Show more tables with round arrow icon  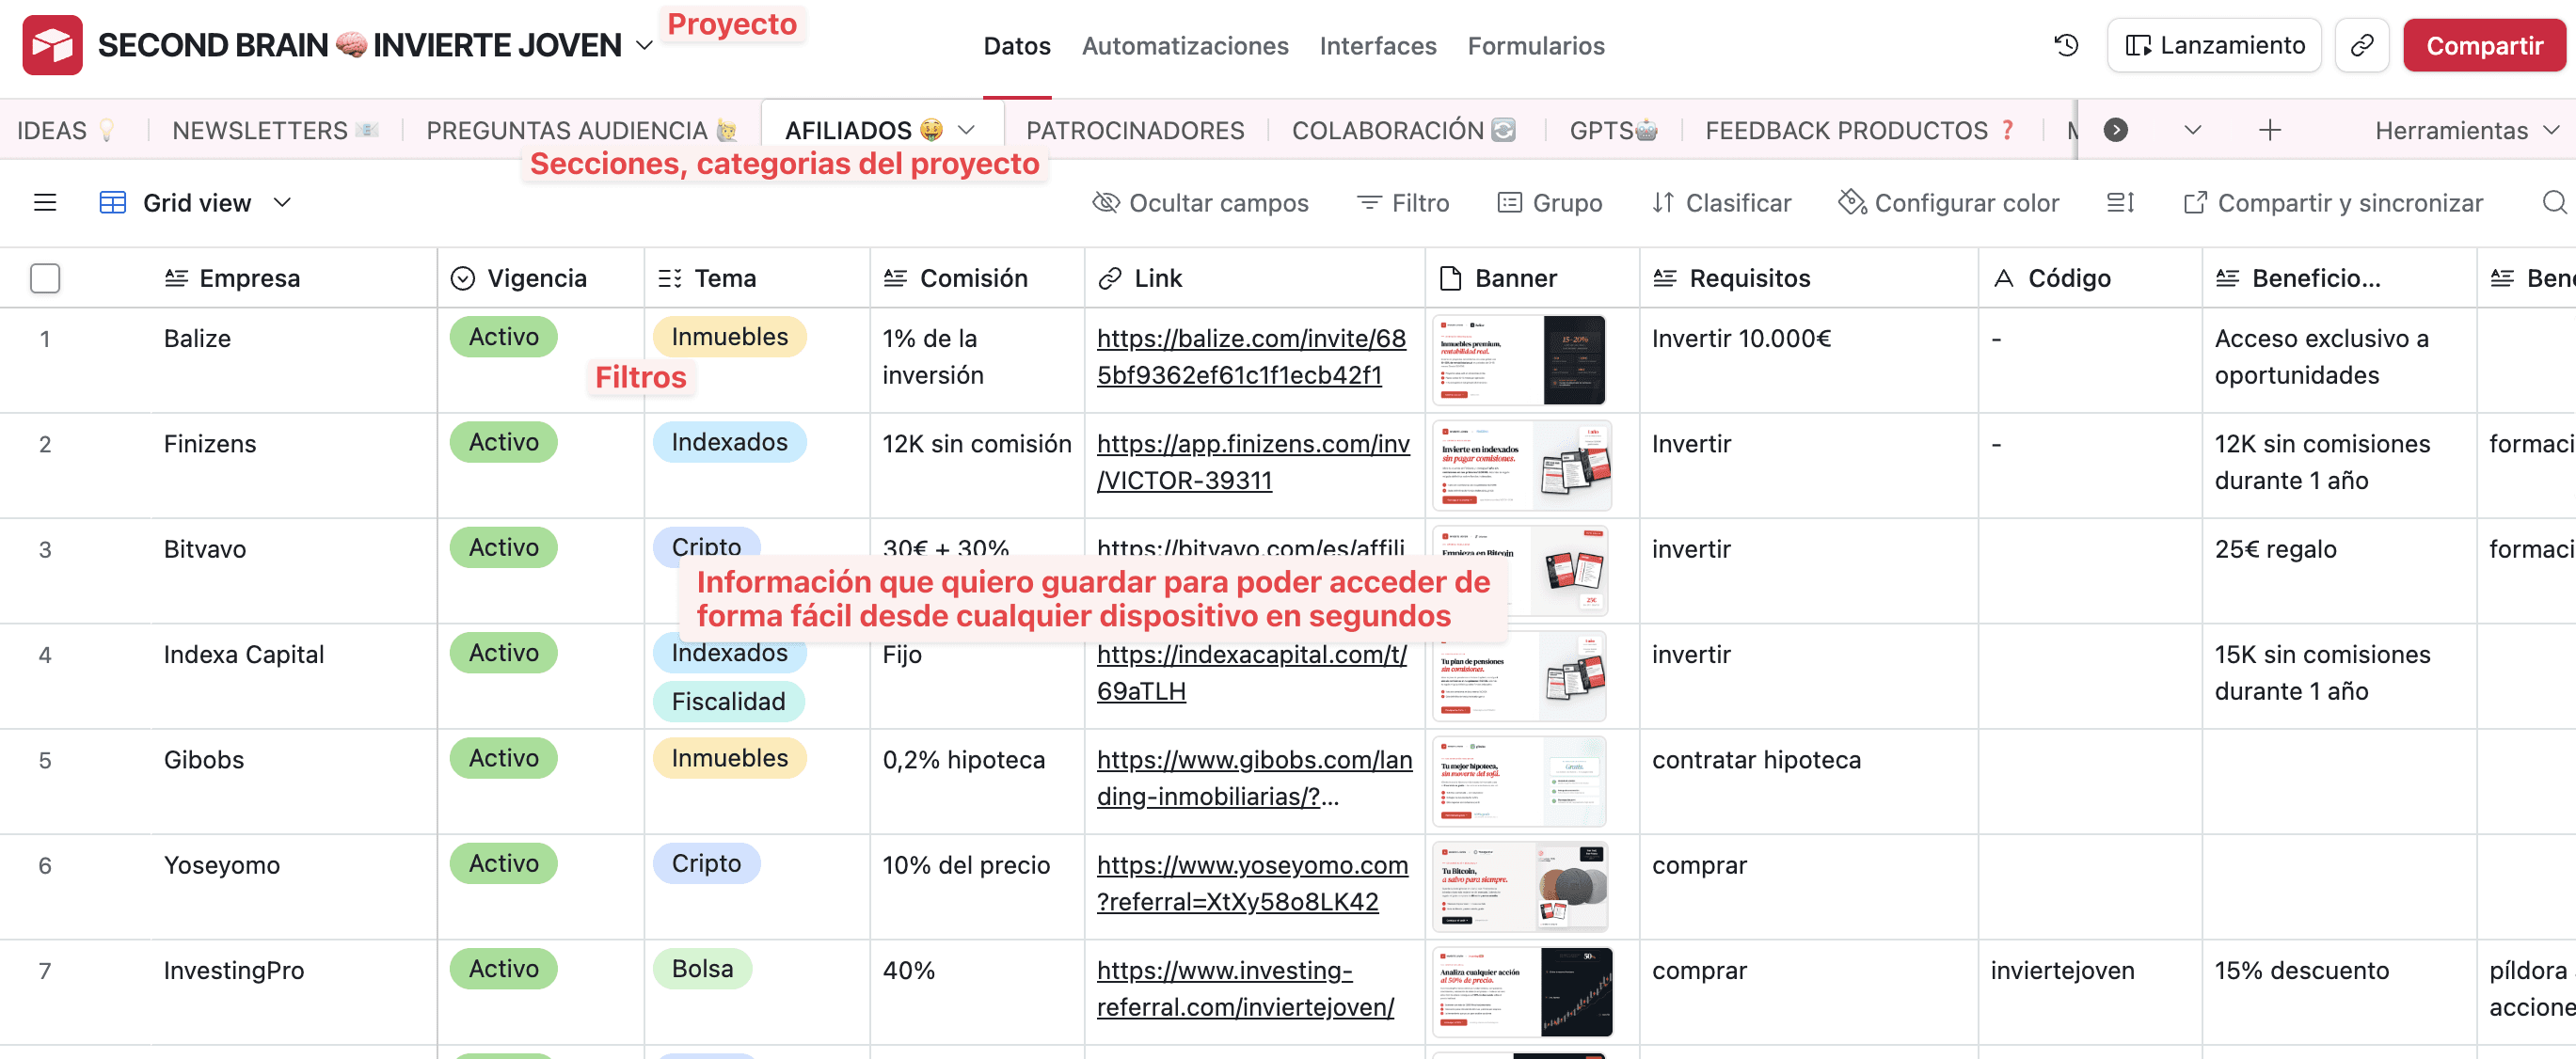click(2116, 130)
